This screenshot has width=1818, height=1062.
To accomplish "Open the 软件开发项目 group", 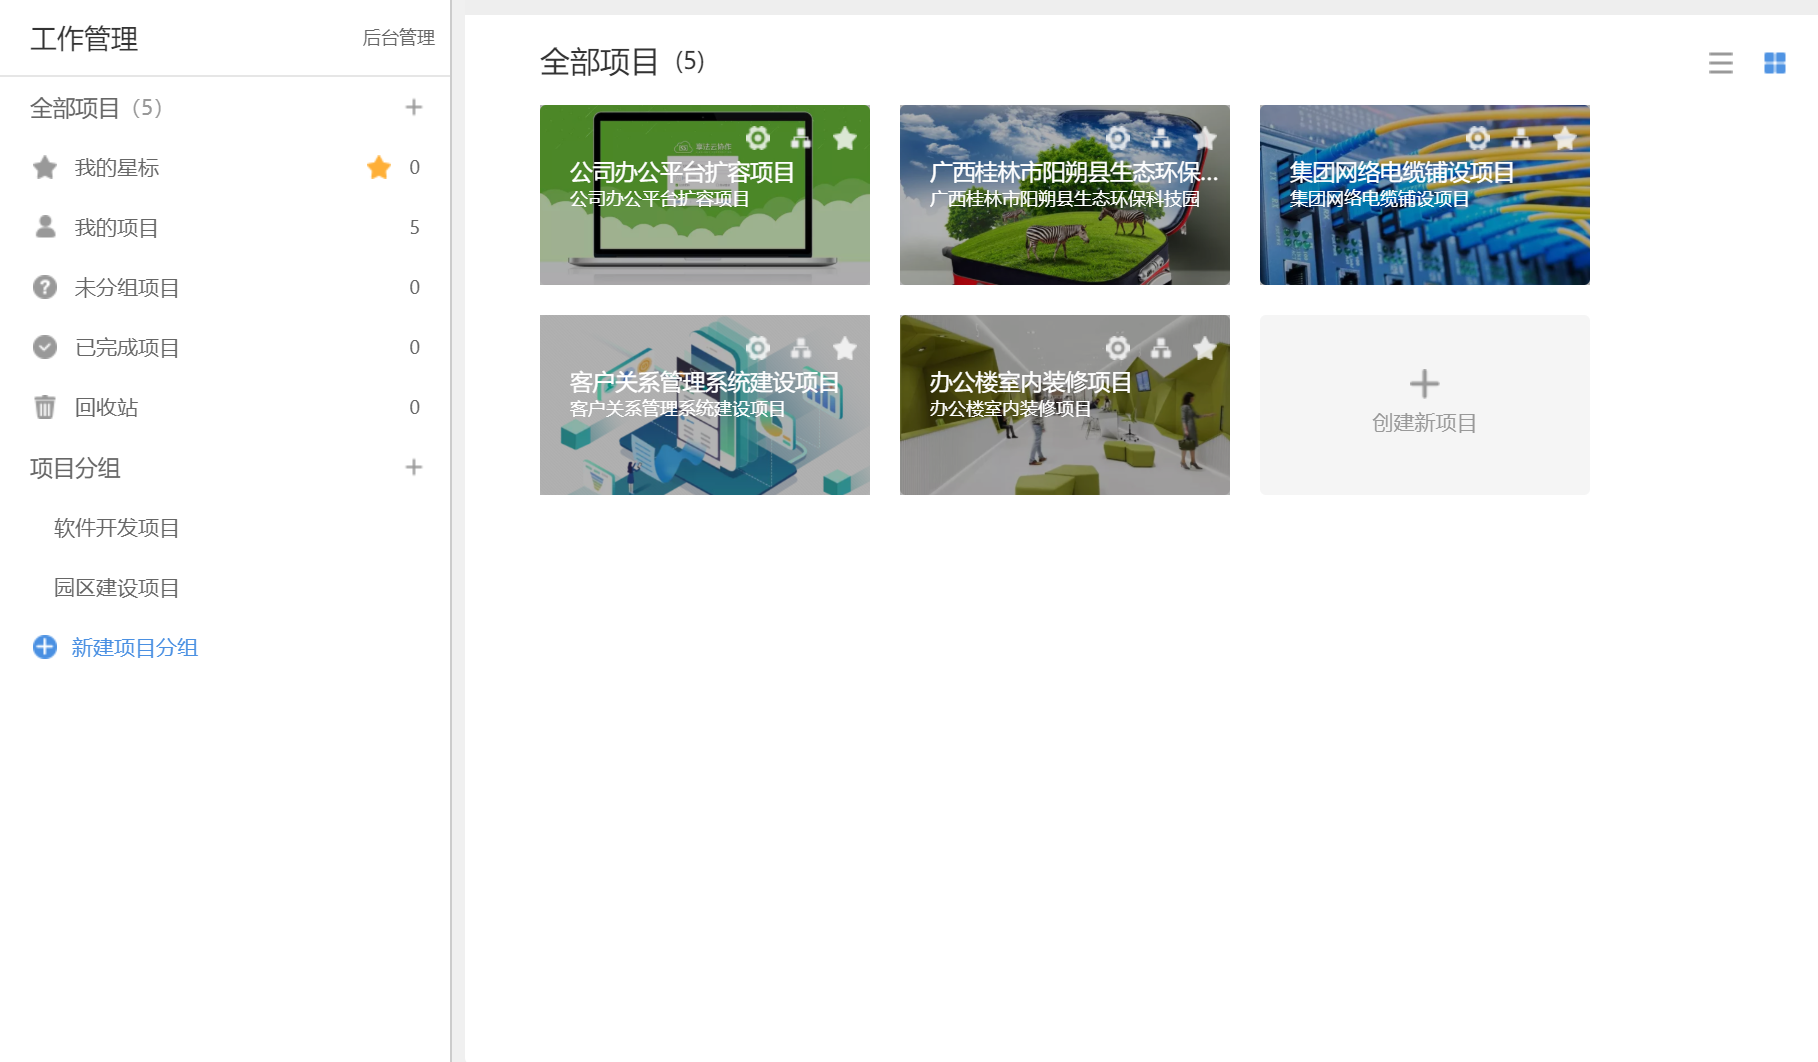I will point(117,528).
